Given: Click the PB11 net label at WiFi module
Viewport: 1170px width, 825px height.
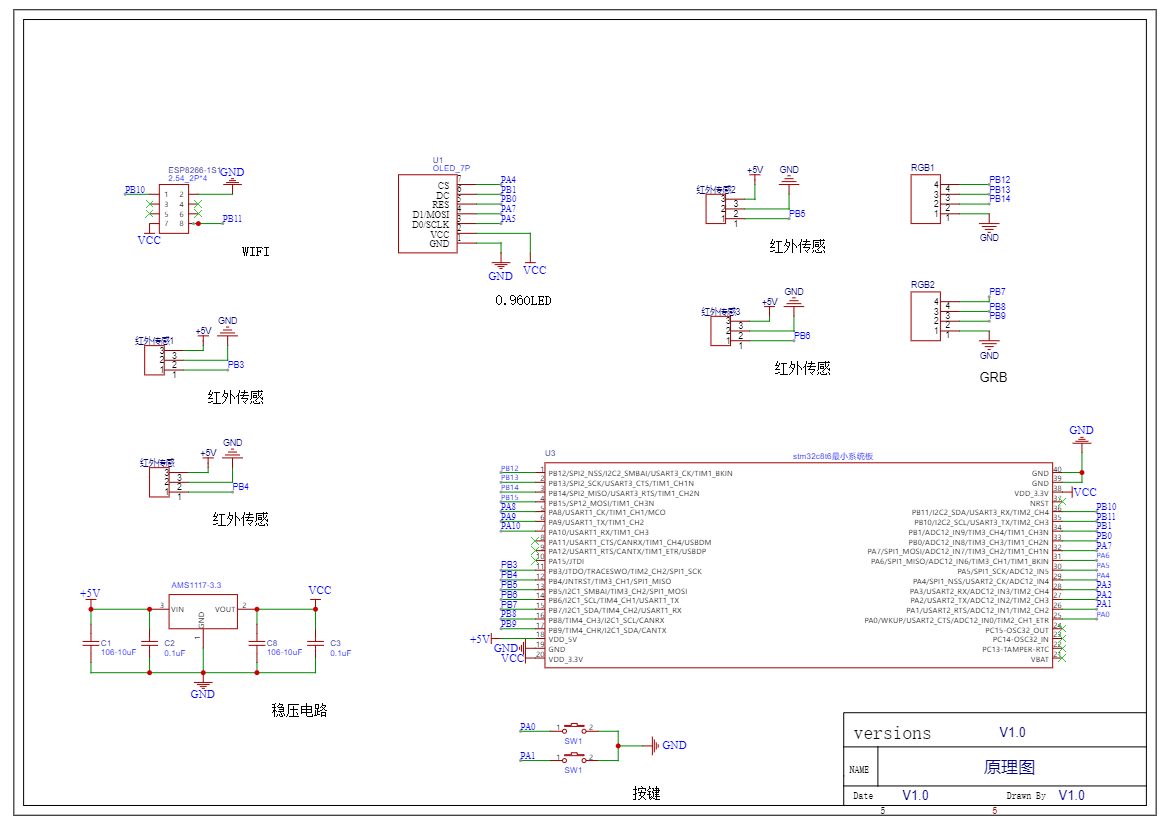Looking at the screenshot, I should click(232, 219).
